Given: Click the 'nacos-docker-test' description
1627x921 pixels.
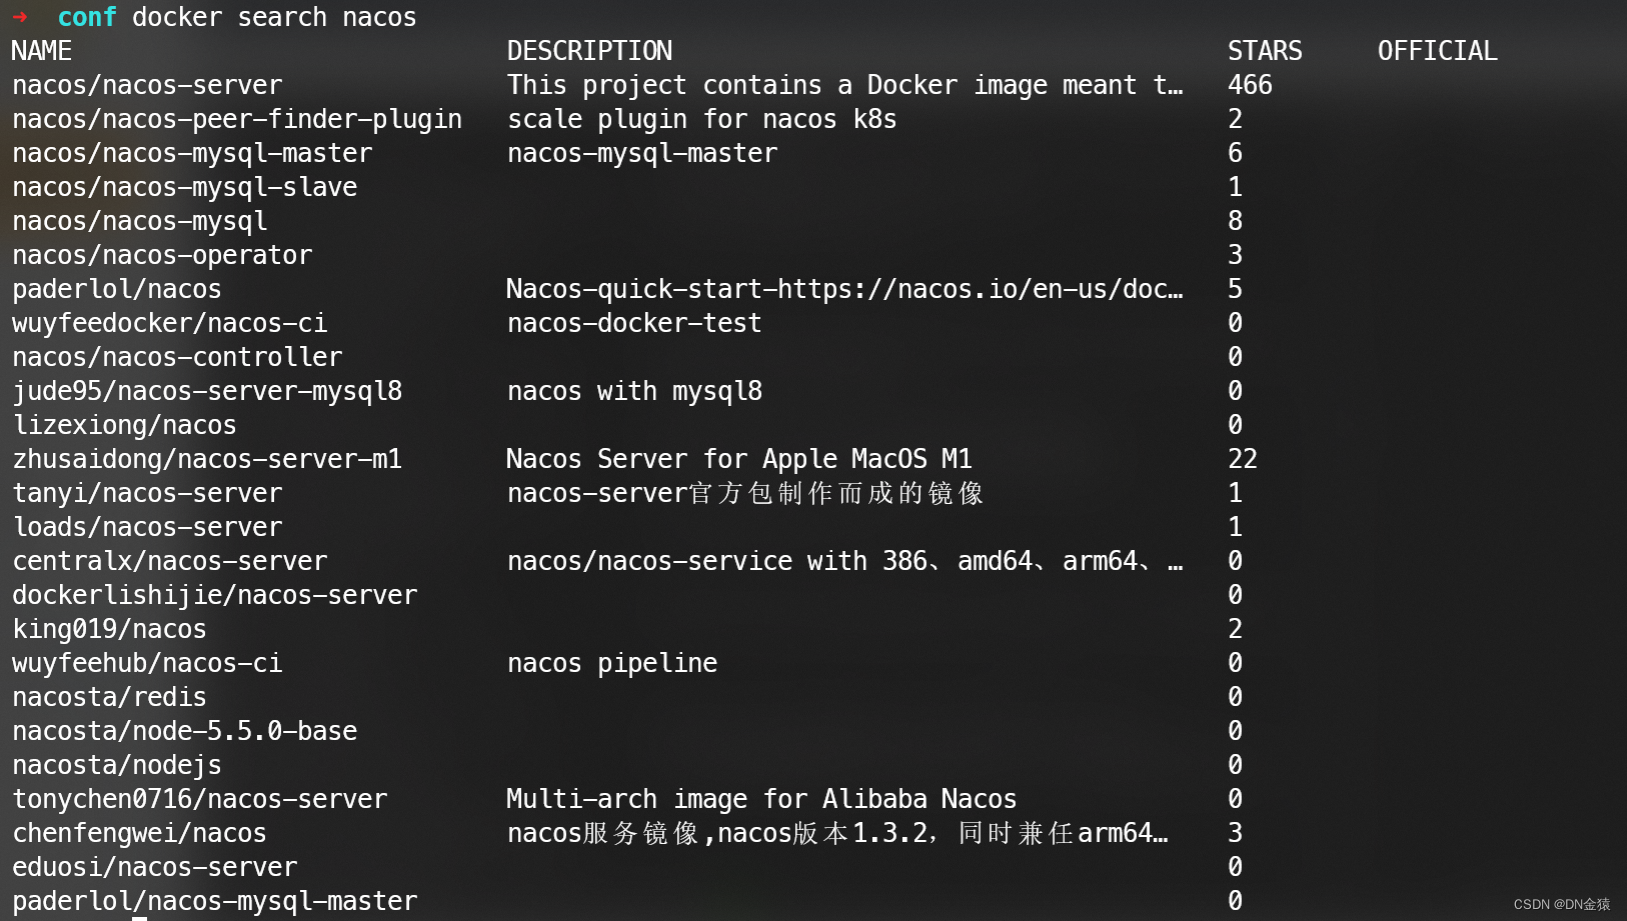Looking at the screenshot, I should click(634, 323).
